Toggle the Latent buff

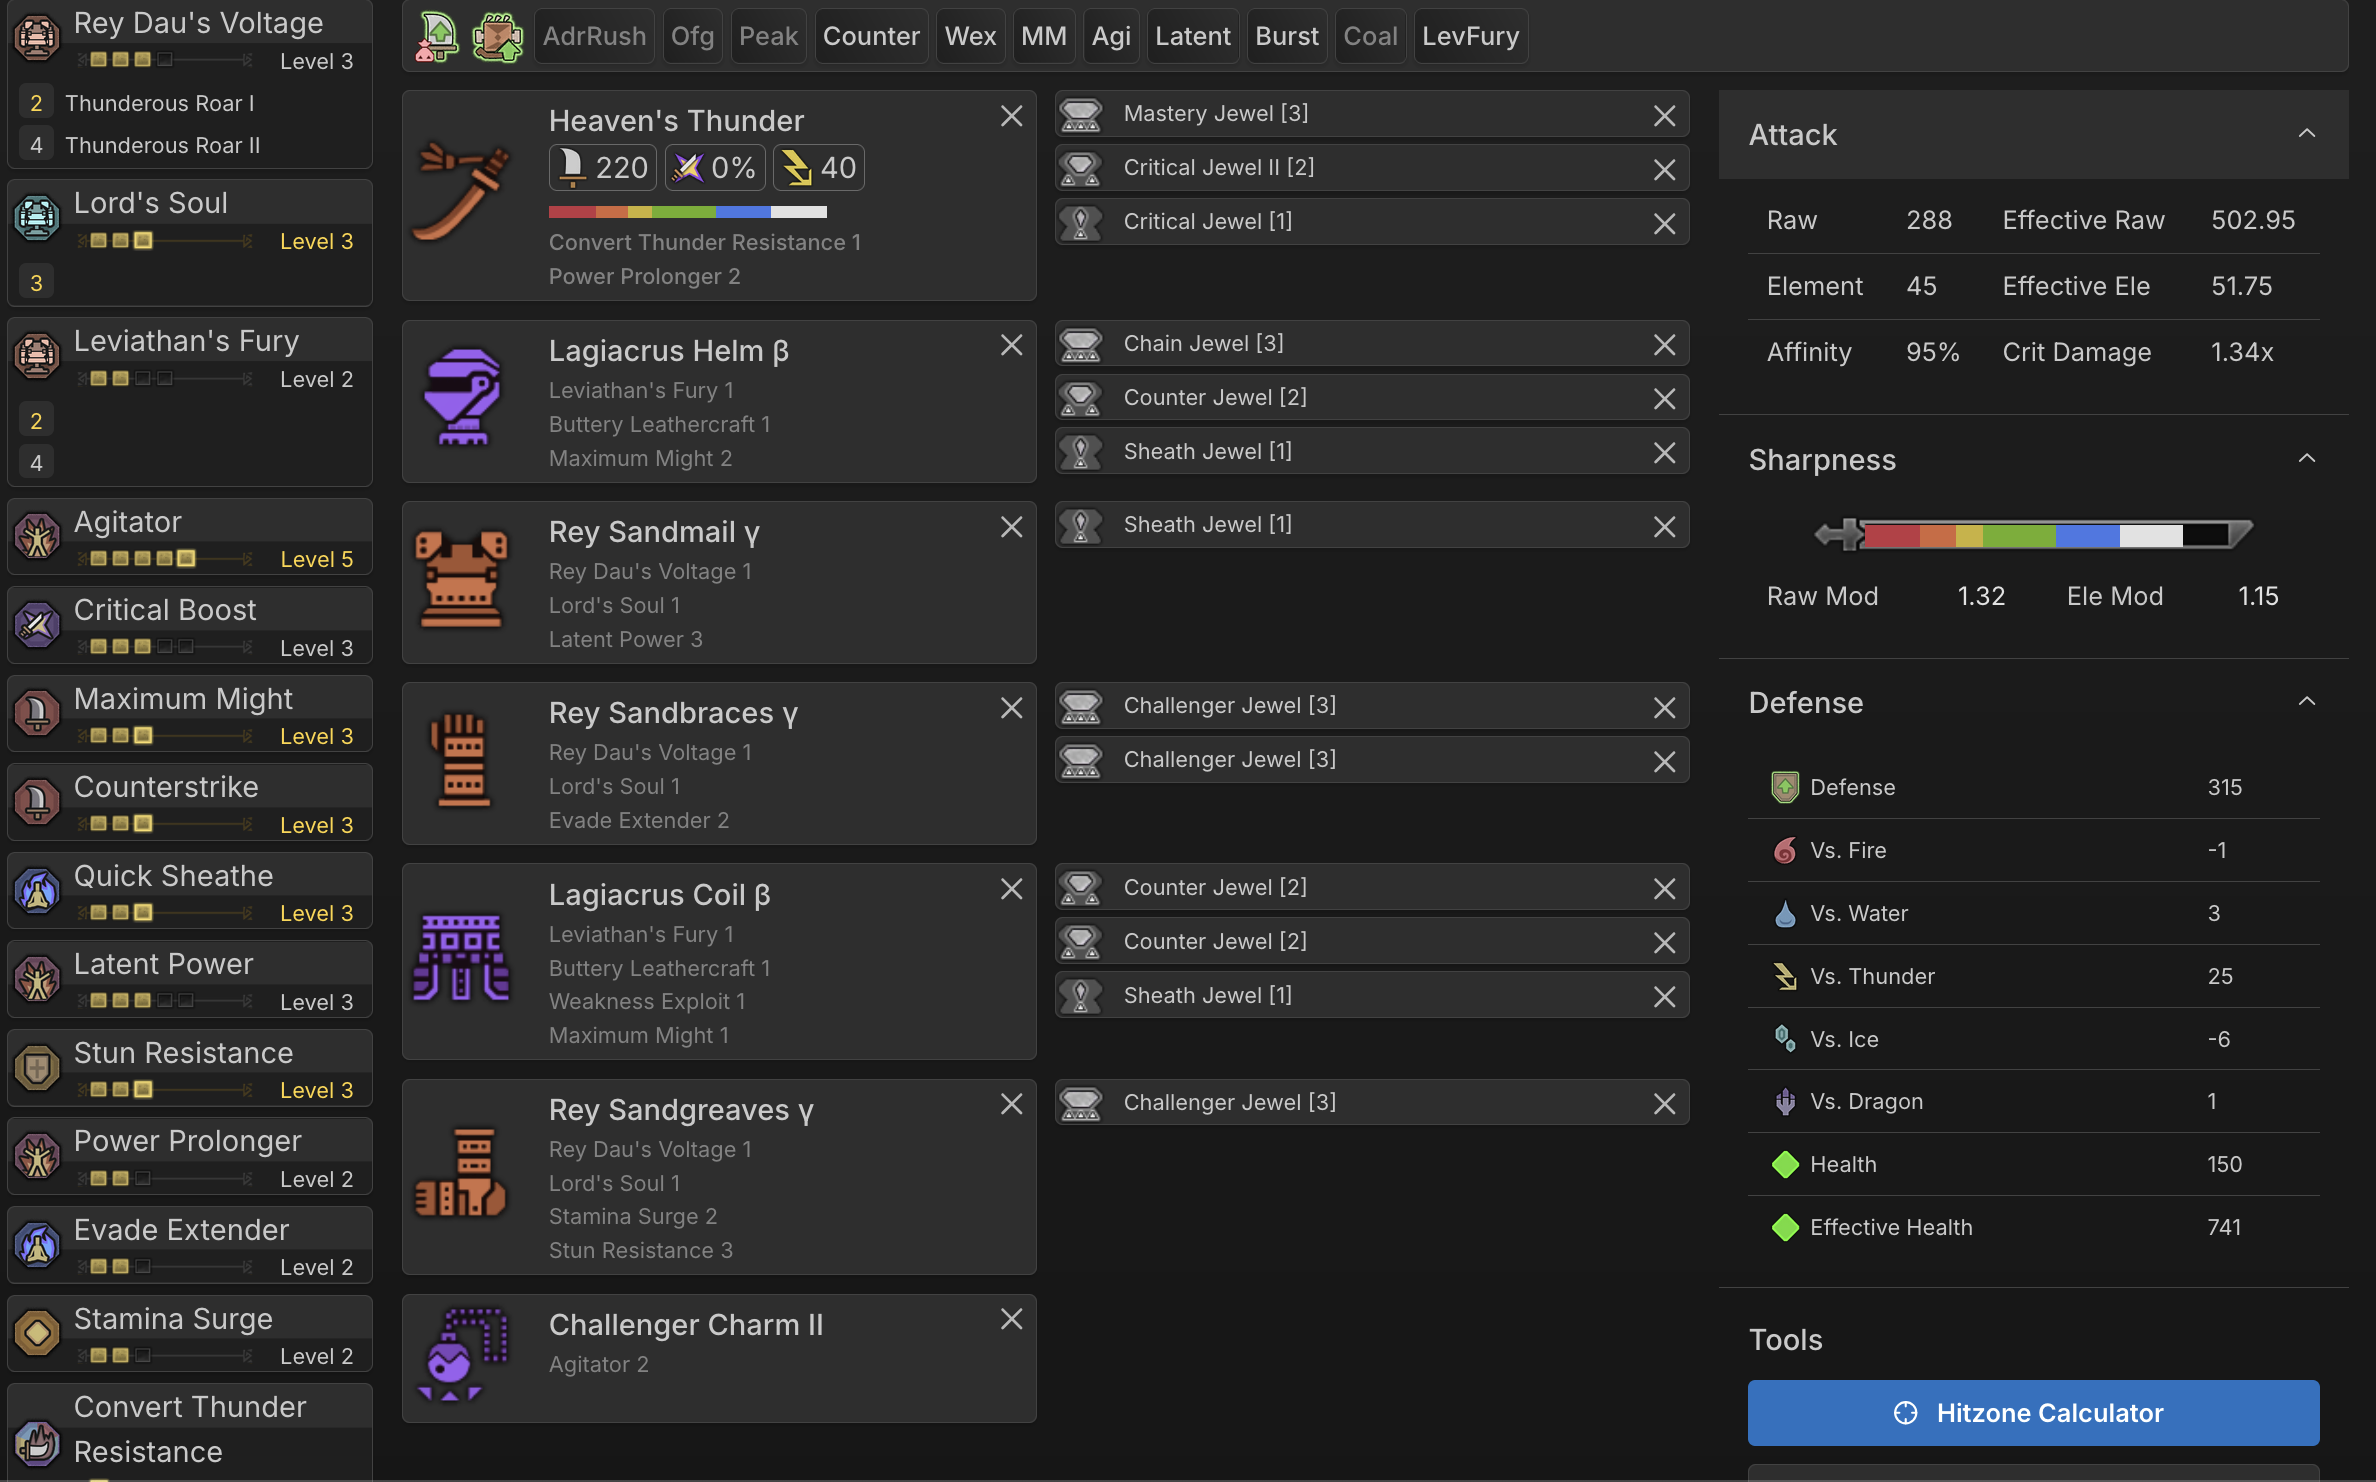pos(1192,37)
